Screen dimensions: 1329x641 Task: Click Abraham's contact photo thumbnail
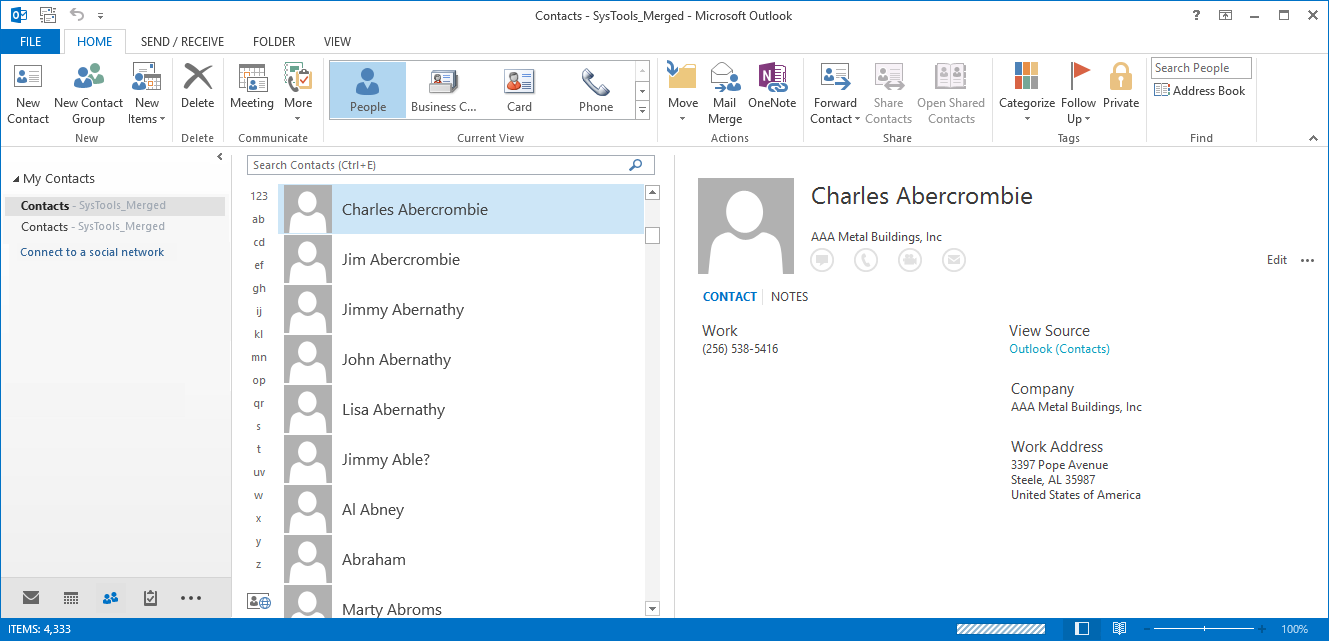(308, 559)
